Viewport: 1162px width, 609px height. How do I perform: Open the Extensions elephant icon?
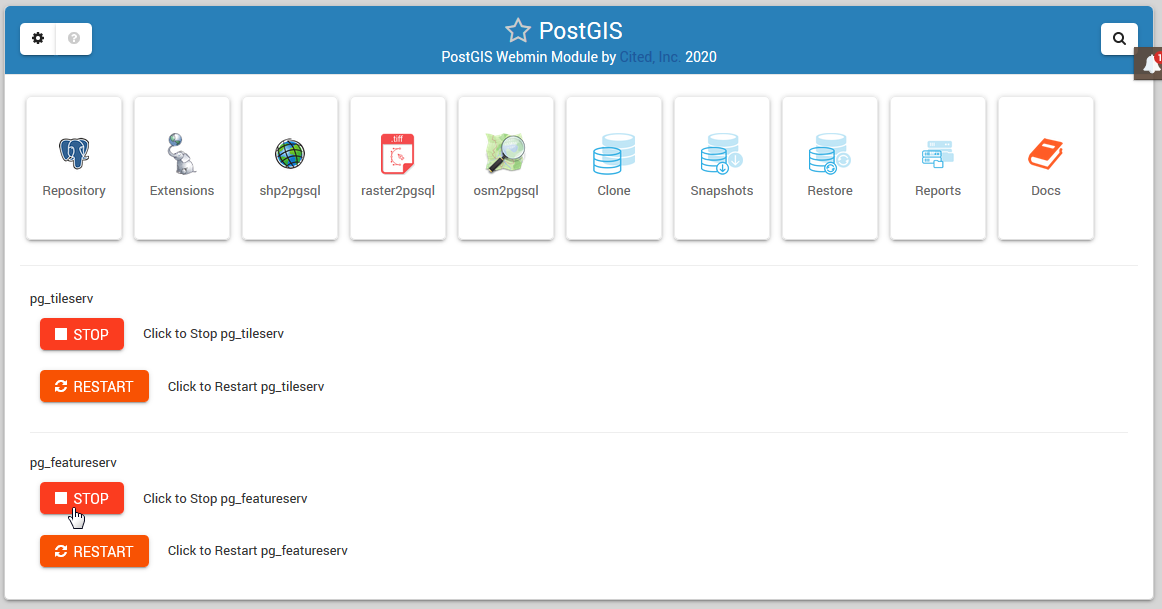[182, 155]
